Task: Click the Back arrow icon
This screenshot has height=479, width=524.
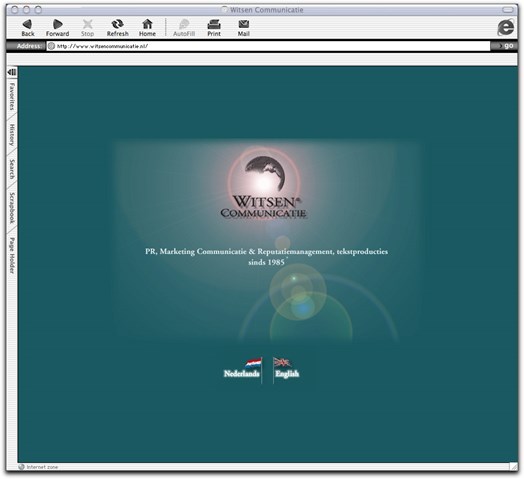Action: (27, 24)
